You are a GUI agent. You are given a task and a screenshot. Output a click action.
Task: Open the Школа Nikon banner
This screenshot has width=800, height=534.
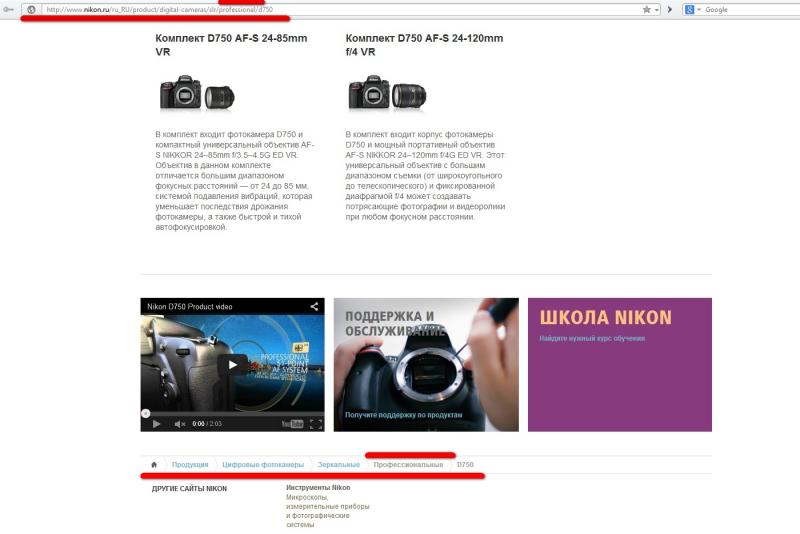point(620,365)
